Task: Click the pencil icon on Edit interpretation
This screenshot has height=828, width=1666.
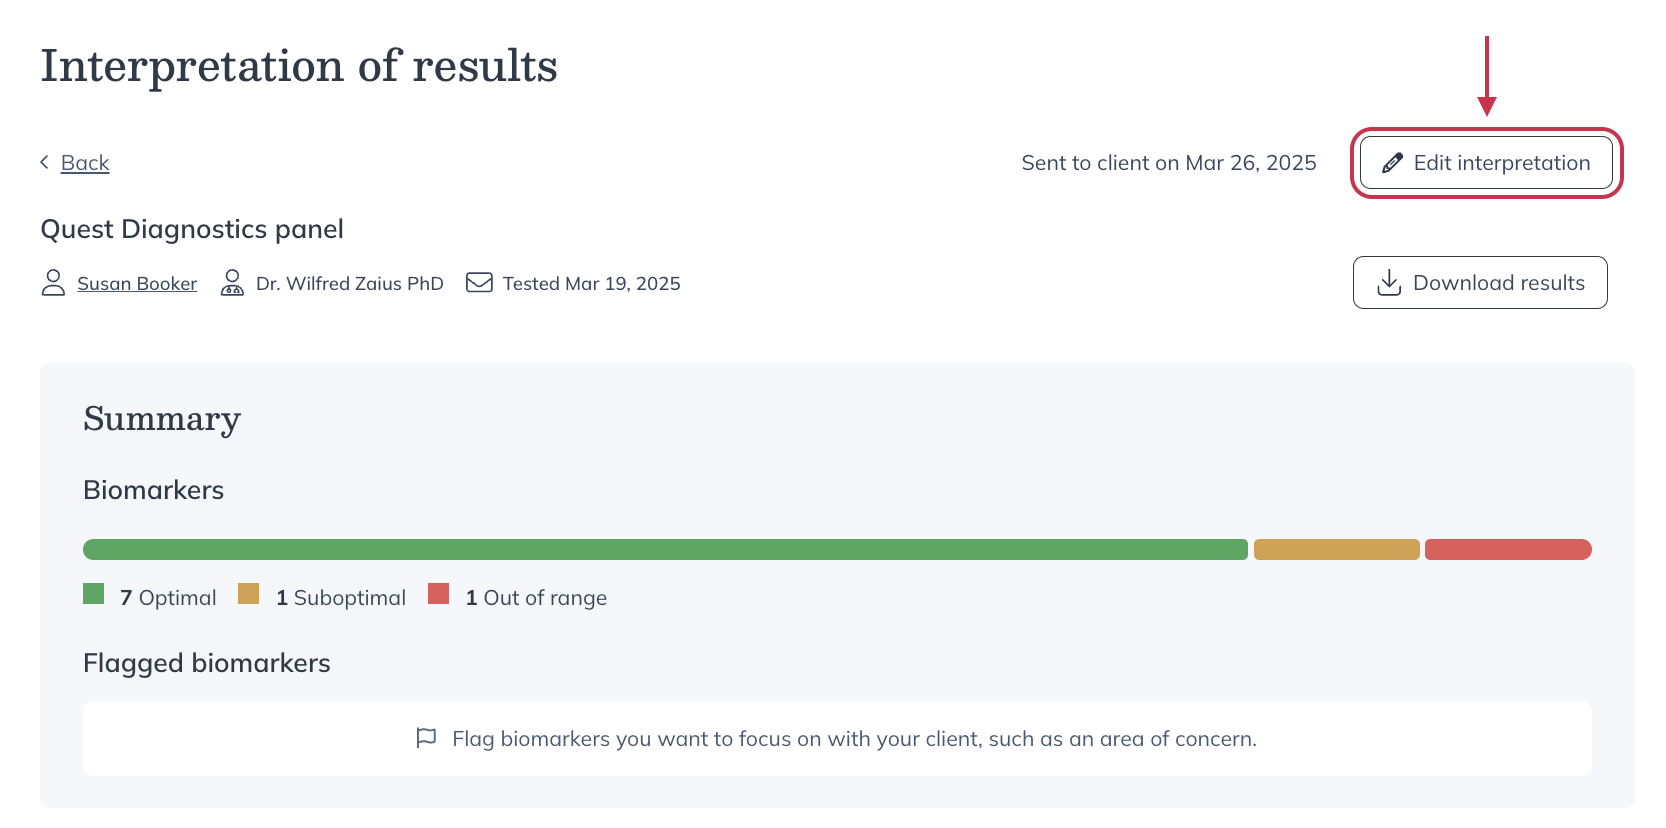Action: tap(1392, 163)
